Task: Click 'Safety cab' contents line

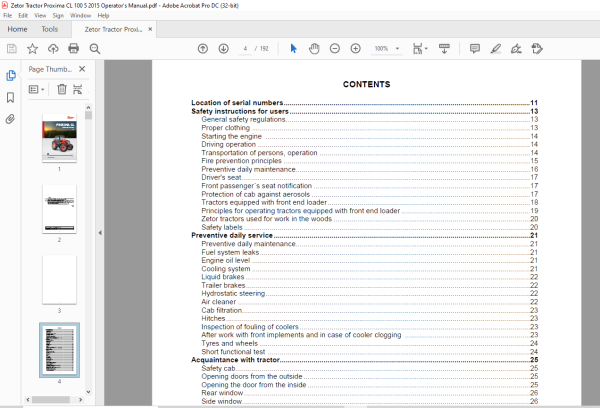Action: click(x=370, y=368)
